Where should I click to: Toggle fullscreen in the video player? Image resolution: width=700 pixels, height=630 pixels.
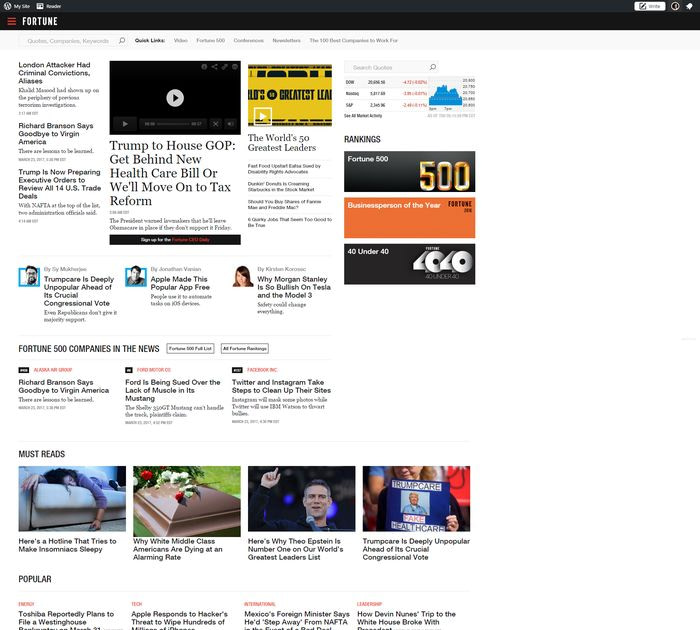[x=215, y=124]
